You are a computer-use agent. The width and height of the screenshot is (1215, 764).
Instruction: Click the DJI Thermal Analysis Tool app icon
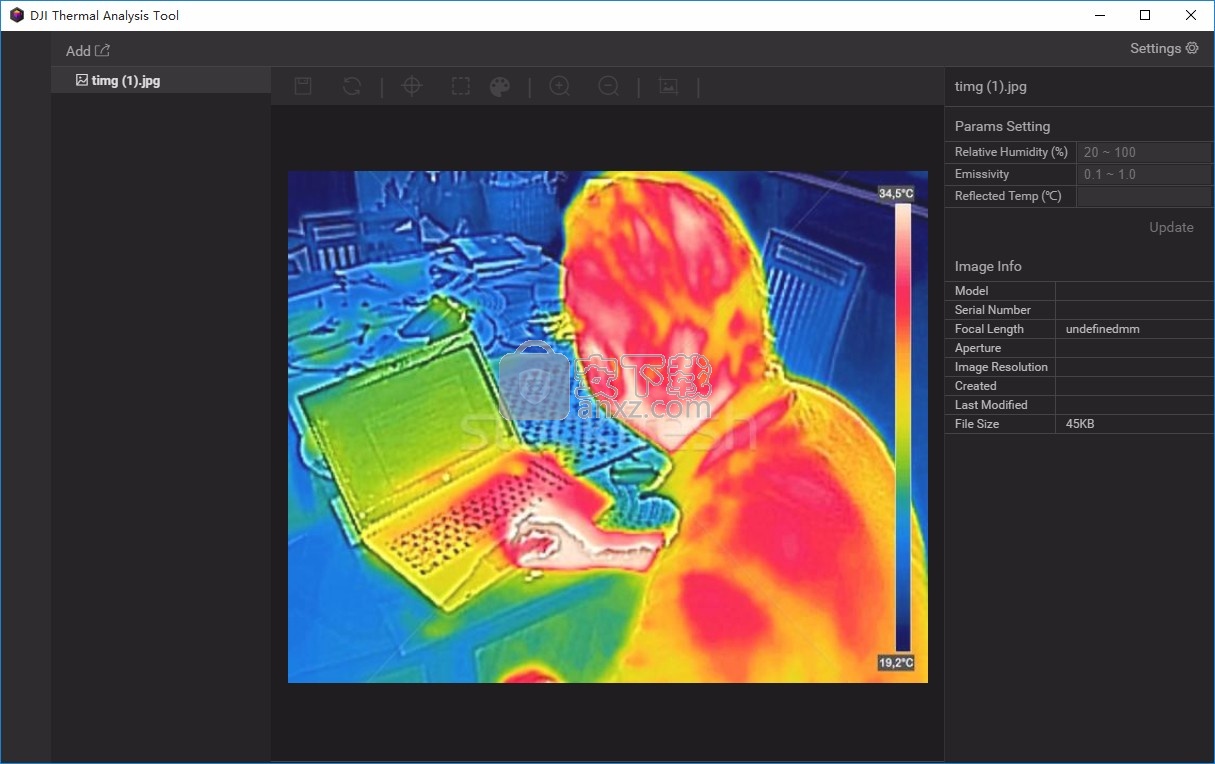point(16,15)
